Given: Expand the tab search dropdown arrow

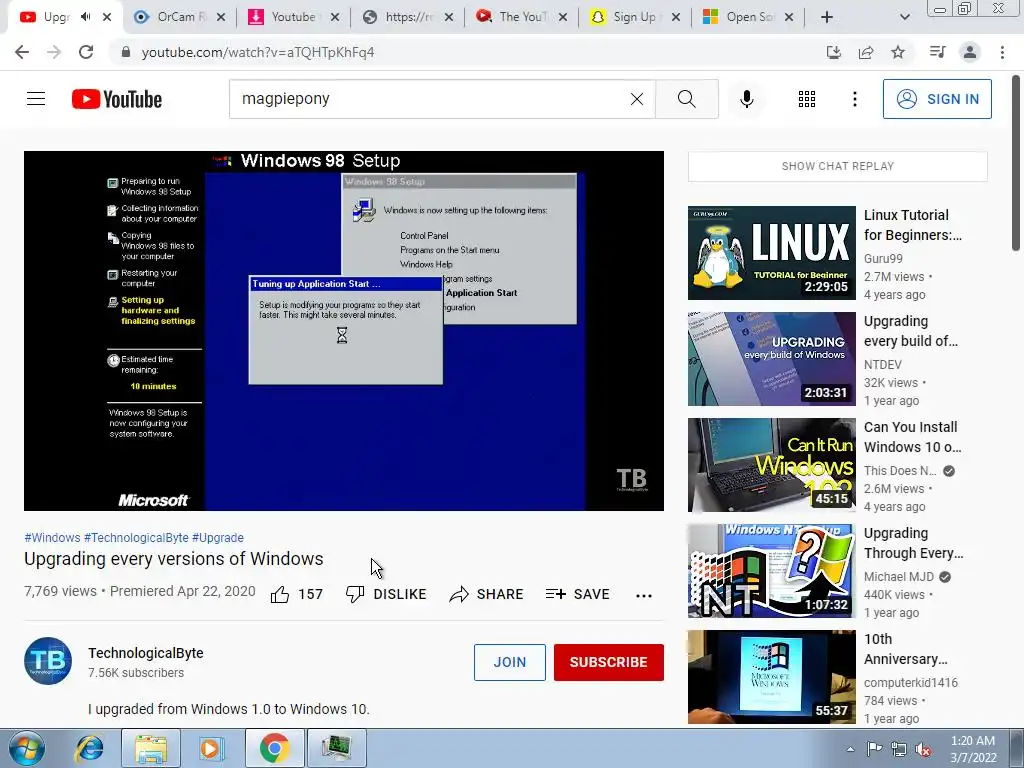Looking at the screenshot, I should tap(904, 17).
